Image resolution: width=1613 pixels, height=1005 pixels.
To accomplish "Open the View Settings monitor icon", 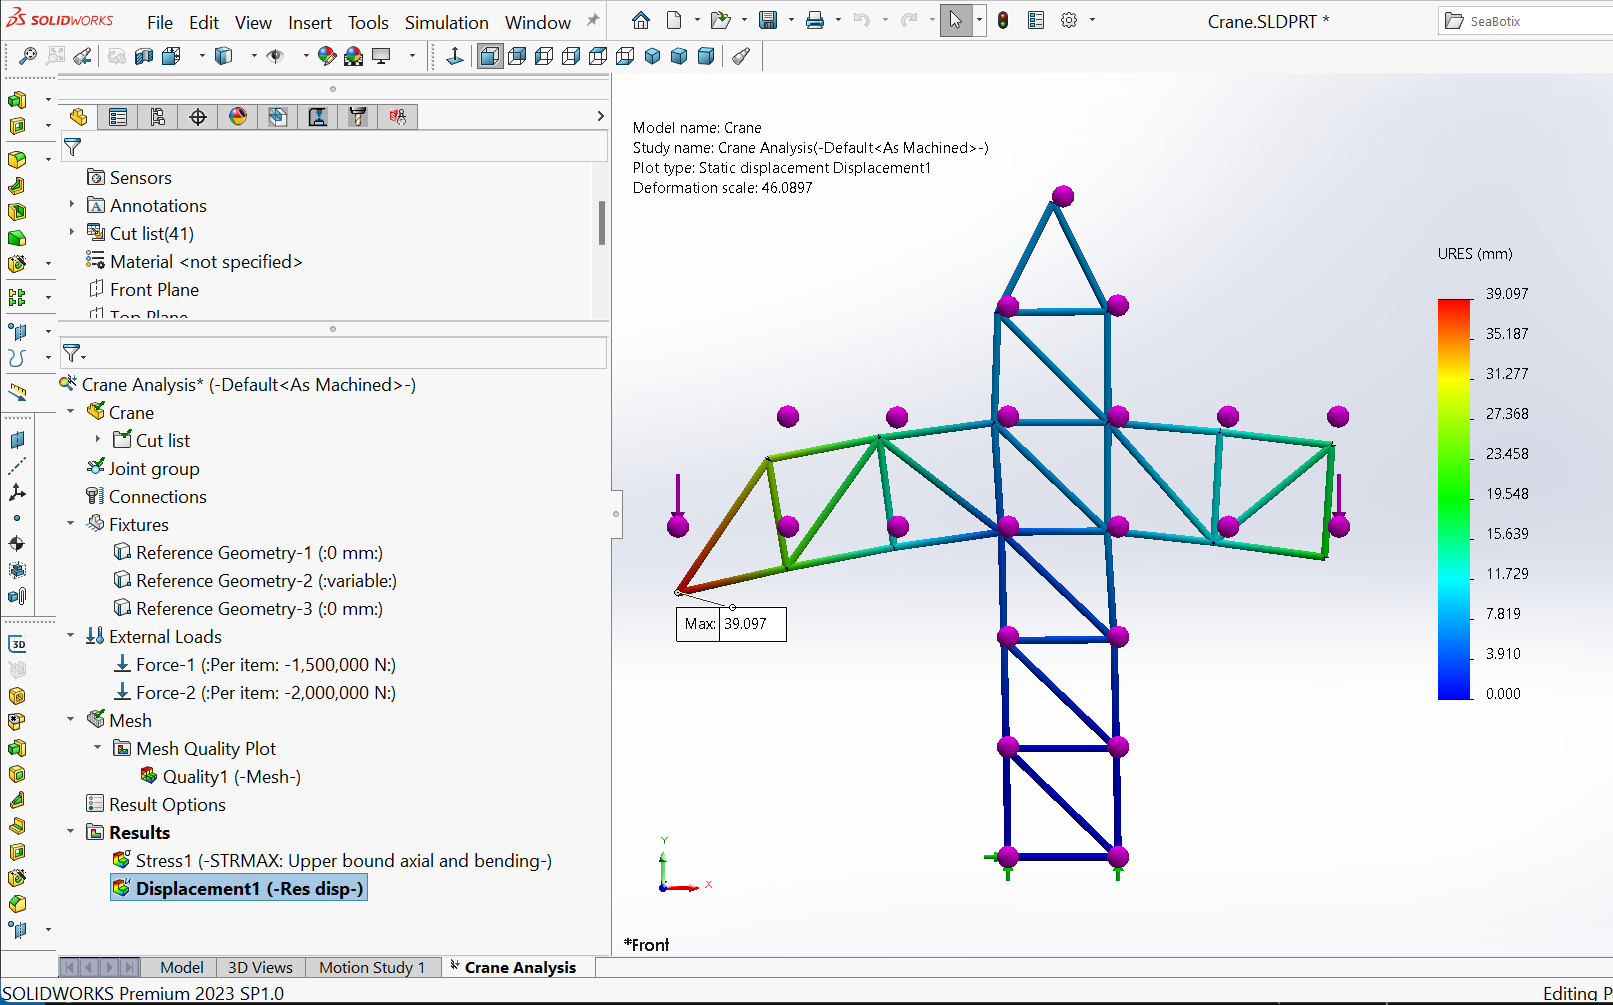I will pos(381,56).
